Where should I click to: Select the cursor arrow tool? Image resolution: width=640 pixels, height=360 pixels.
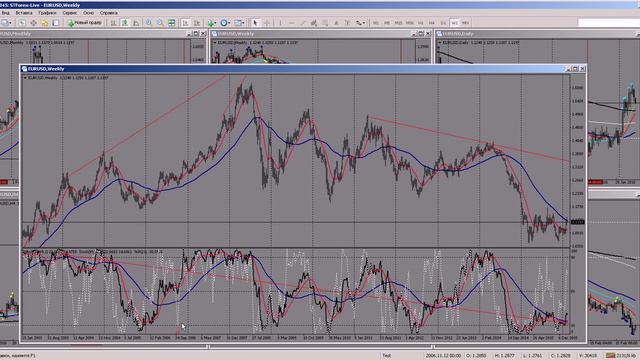click(x=255, y=23)
